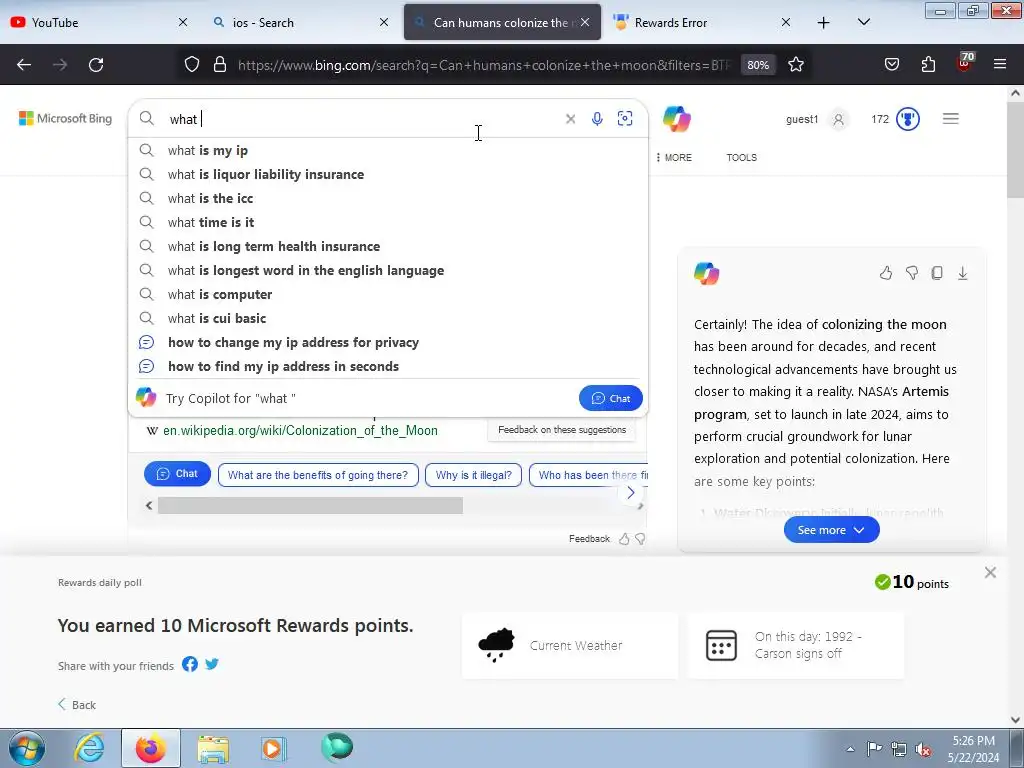Thumbs up the search result feedback

(x=624, y=539)
